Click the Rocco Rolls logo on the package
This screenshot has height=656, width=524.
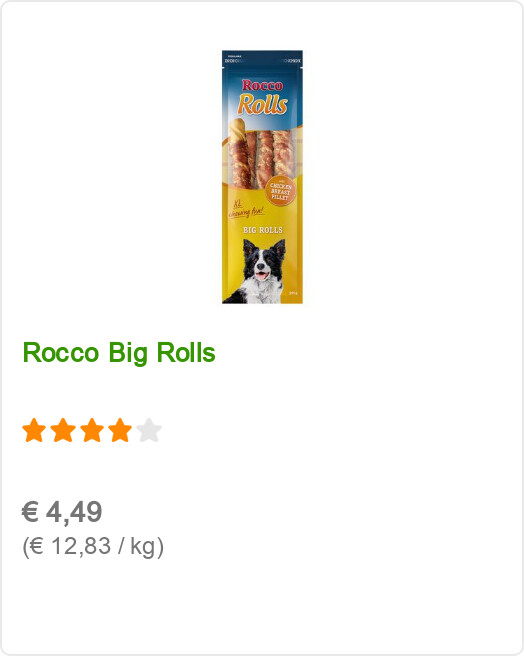262,96
